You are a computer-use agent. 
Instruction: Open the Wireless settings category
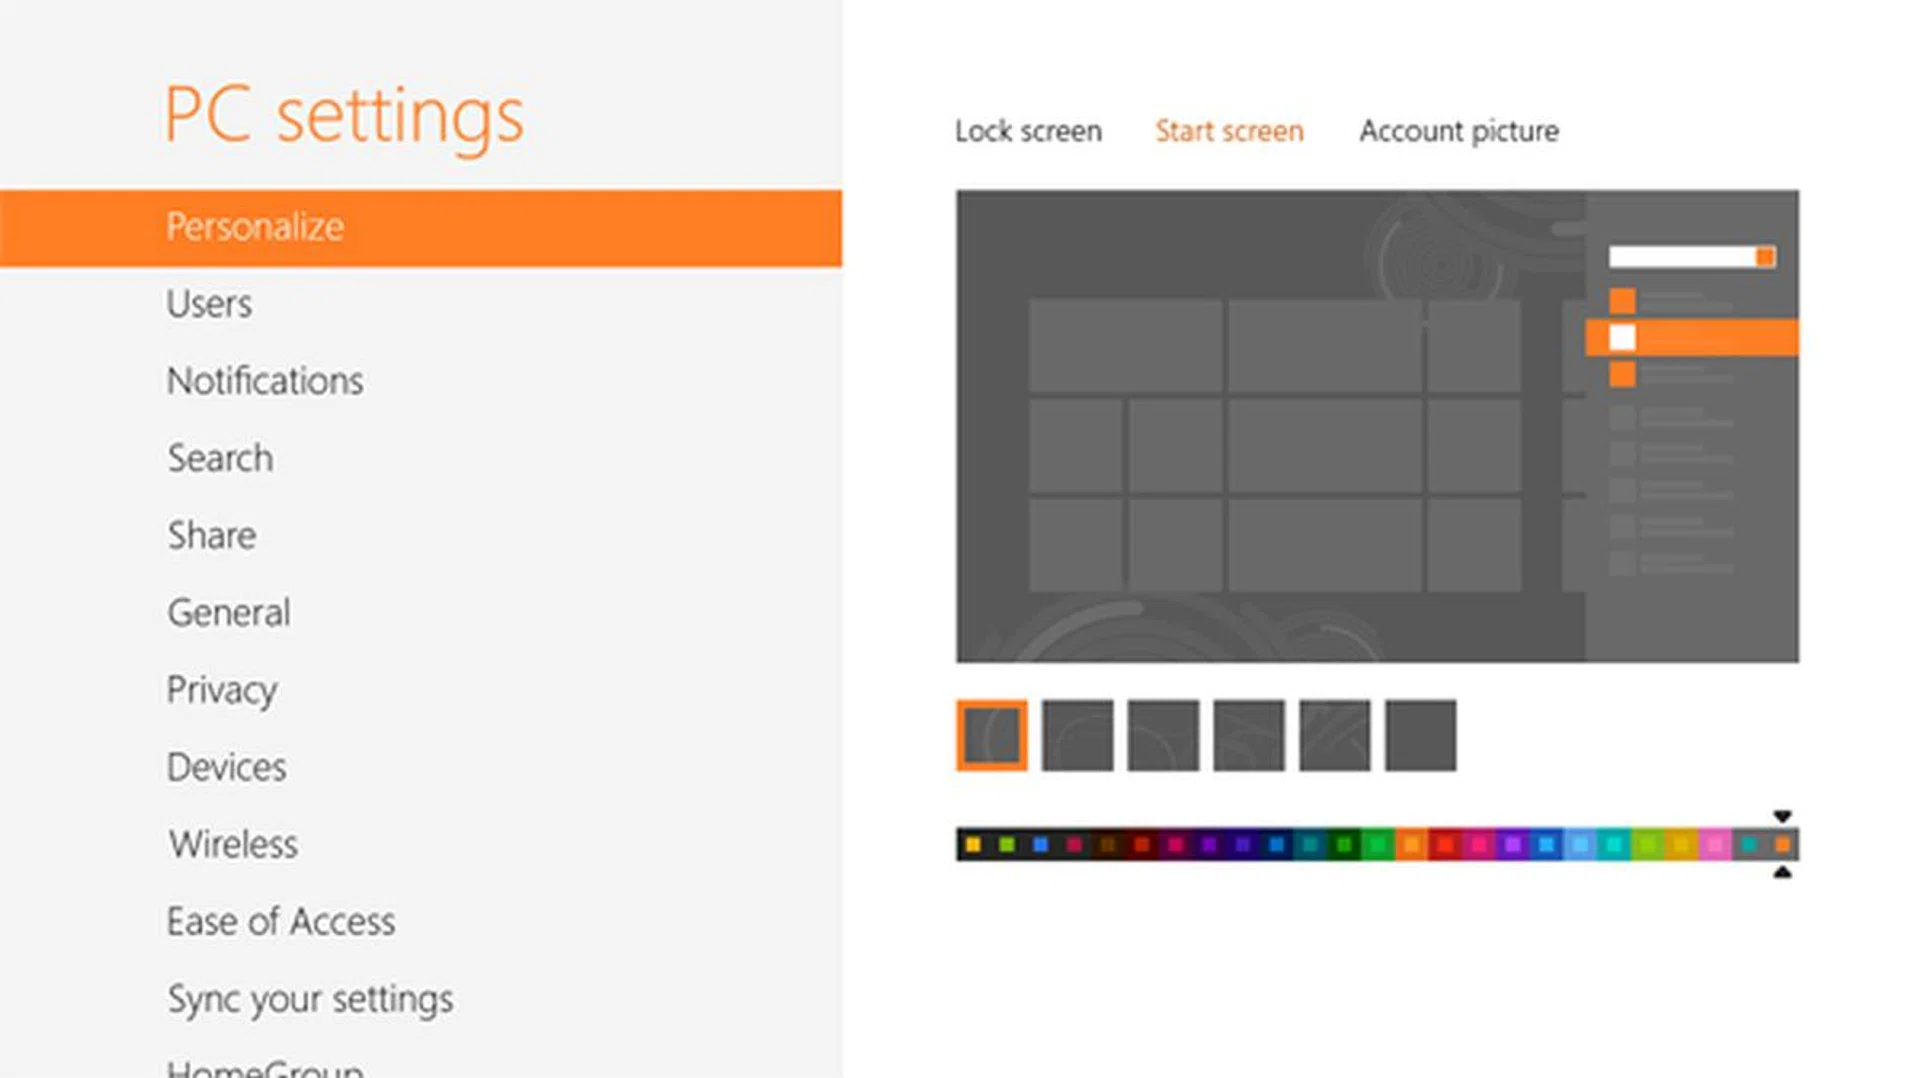coord(232,844)
